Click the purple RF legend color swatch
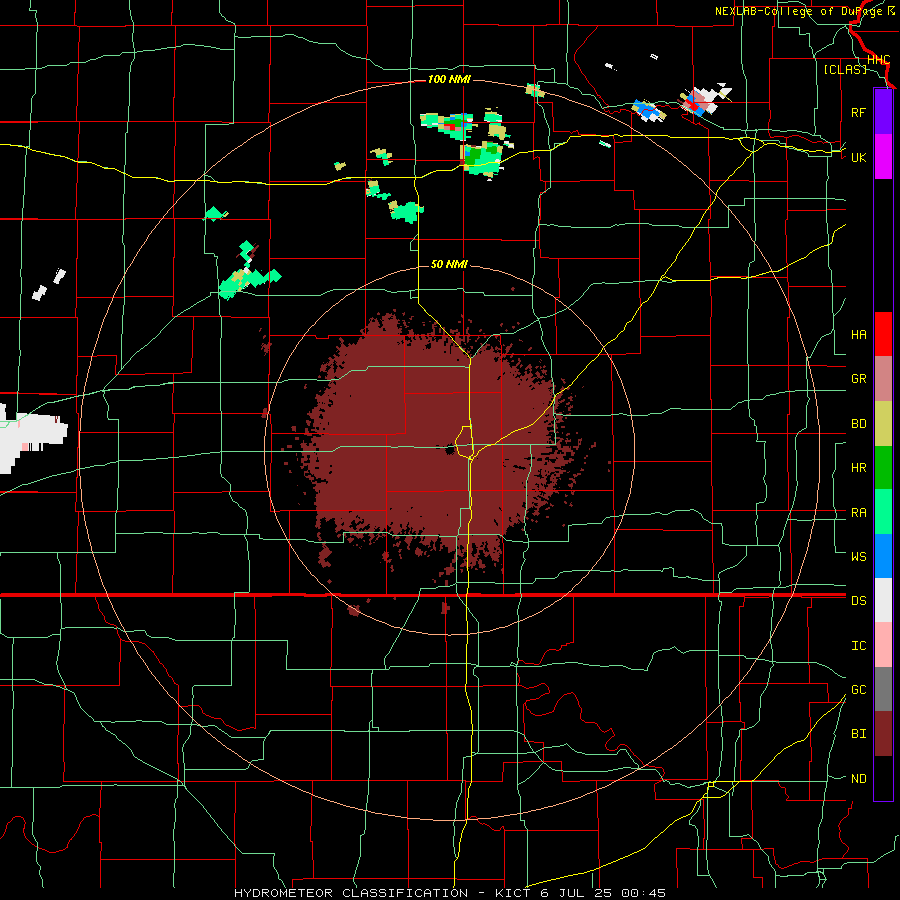Image resolution: width=900 pixels, height=900 pixels. click(883, 112)
